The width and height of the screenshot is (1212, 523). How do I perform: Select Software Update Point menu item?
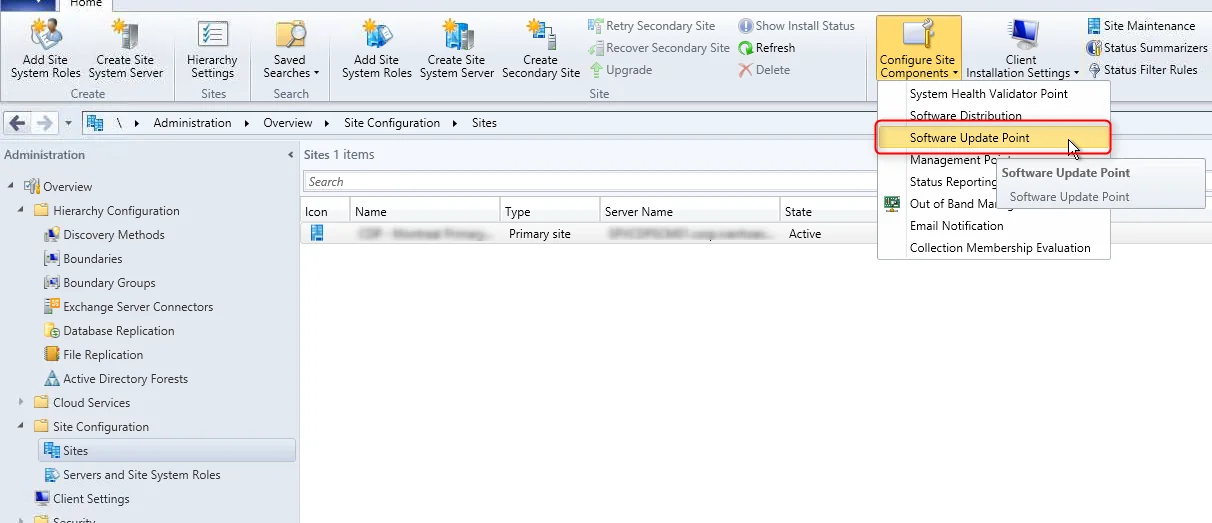point(994,138)
